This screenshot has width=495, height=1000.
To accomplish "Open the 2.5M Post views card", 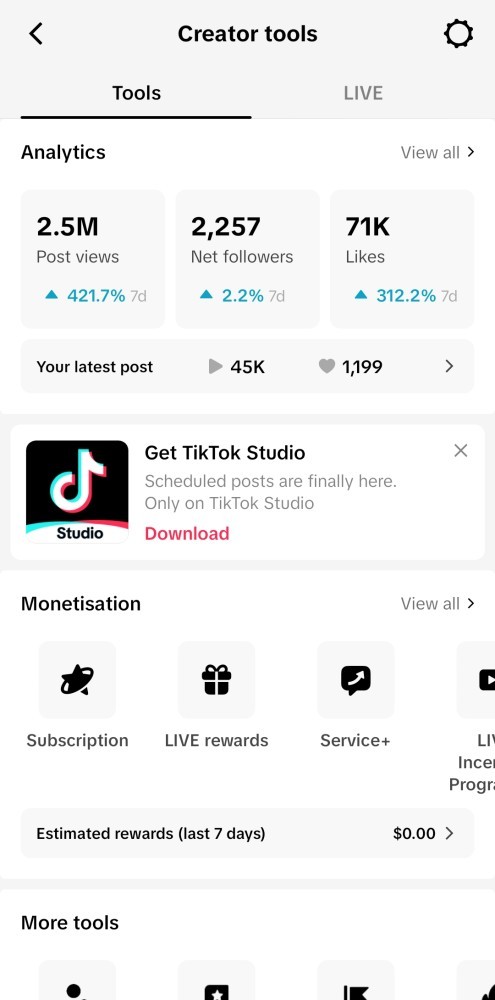I will (93, 259).
